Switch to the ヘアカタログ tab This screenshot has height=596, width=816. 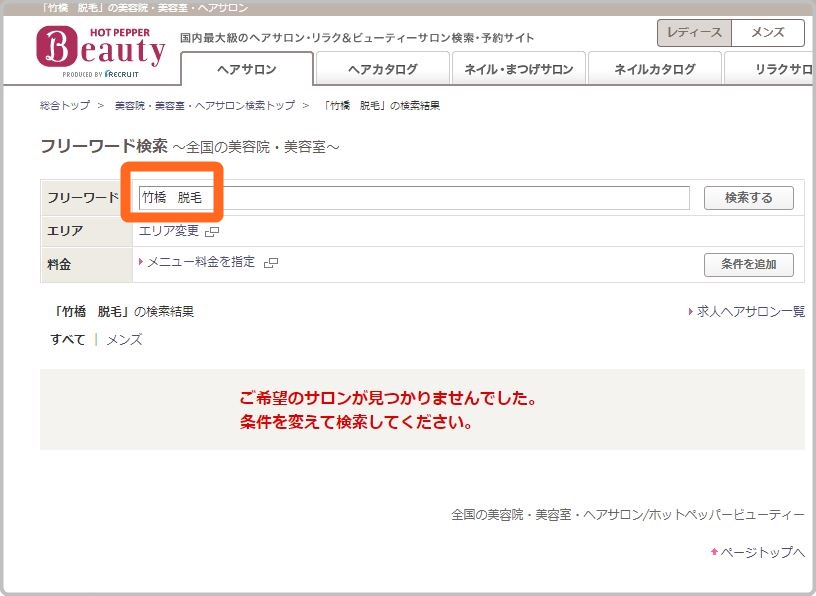(382, 67)
